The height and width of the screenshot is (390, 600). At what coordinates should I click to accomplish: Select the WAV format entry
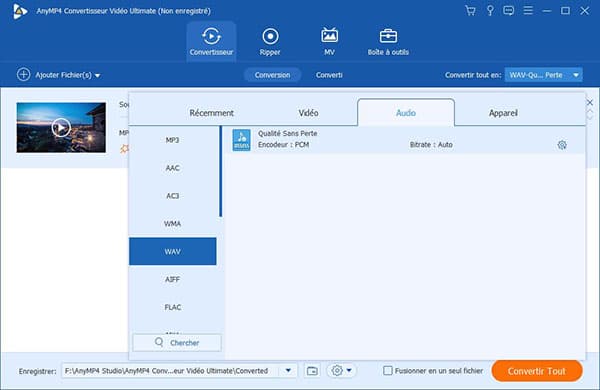[x=173, y=251]
